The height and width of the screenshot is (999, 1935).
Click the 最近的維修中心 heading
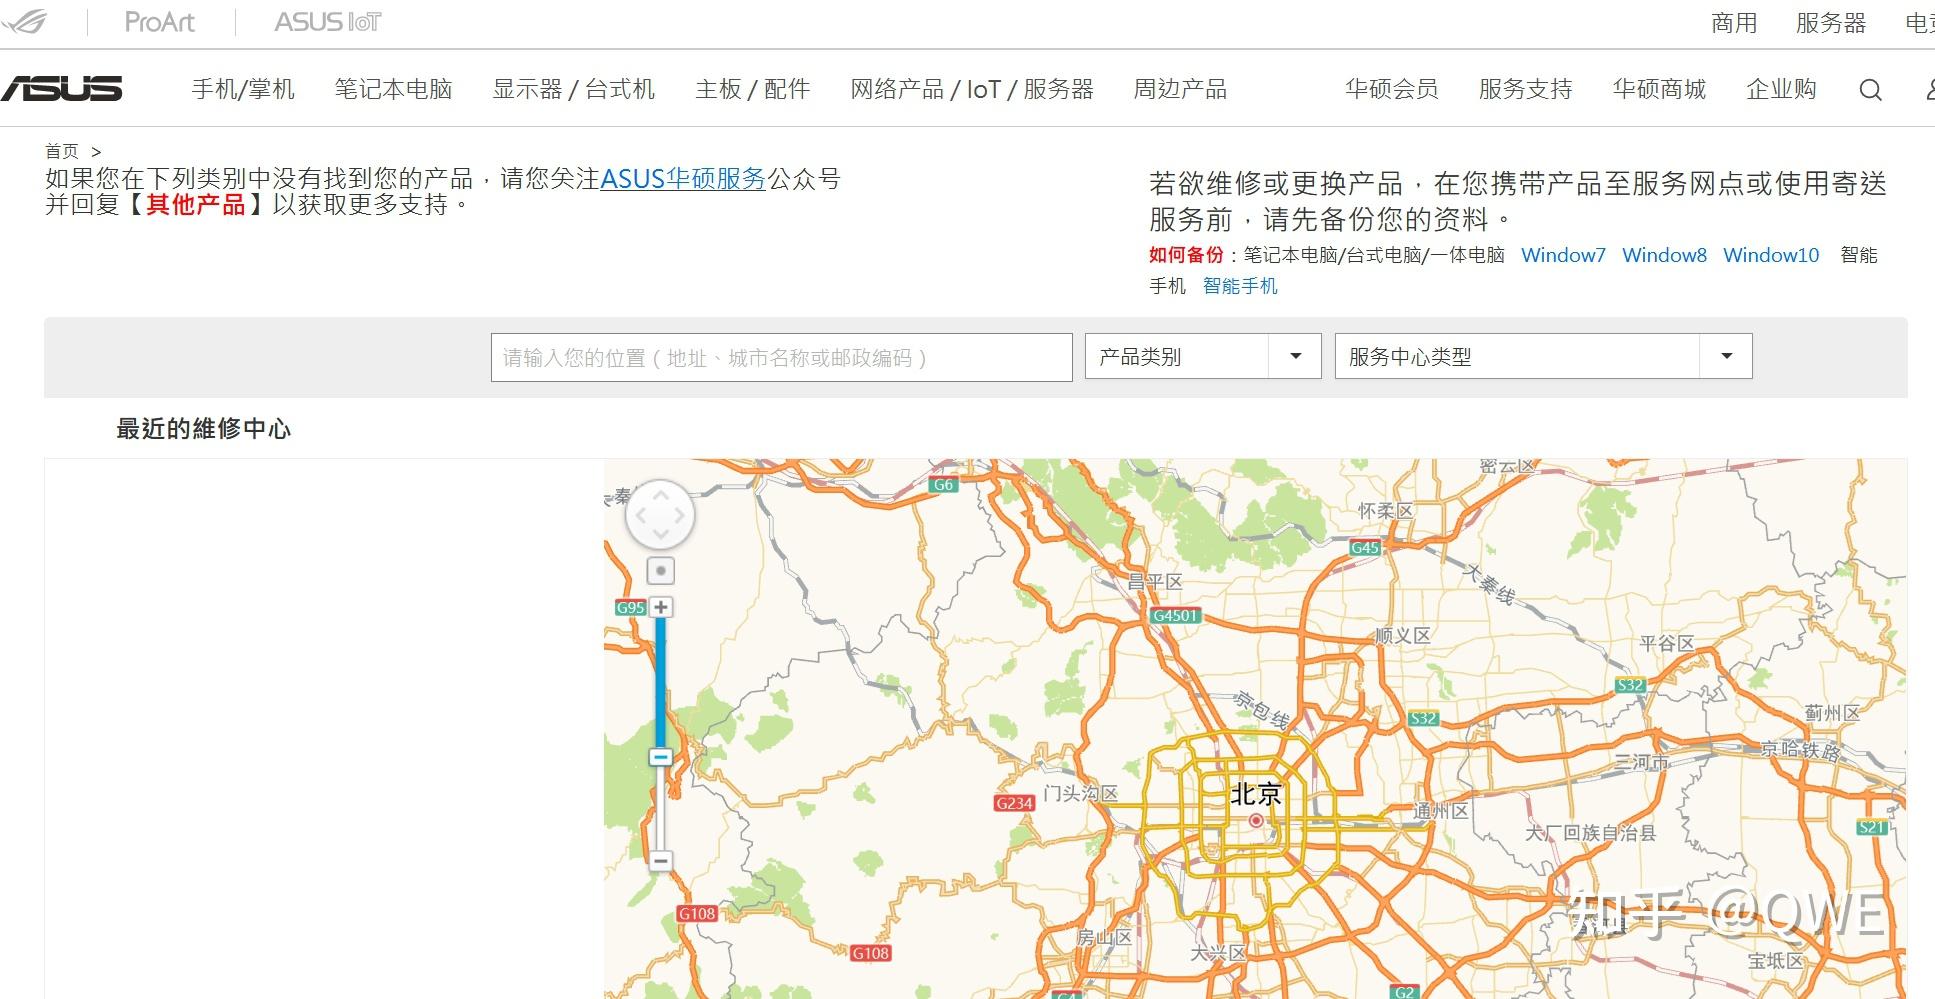coord(203,429)
